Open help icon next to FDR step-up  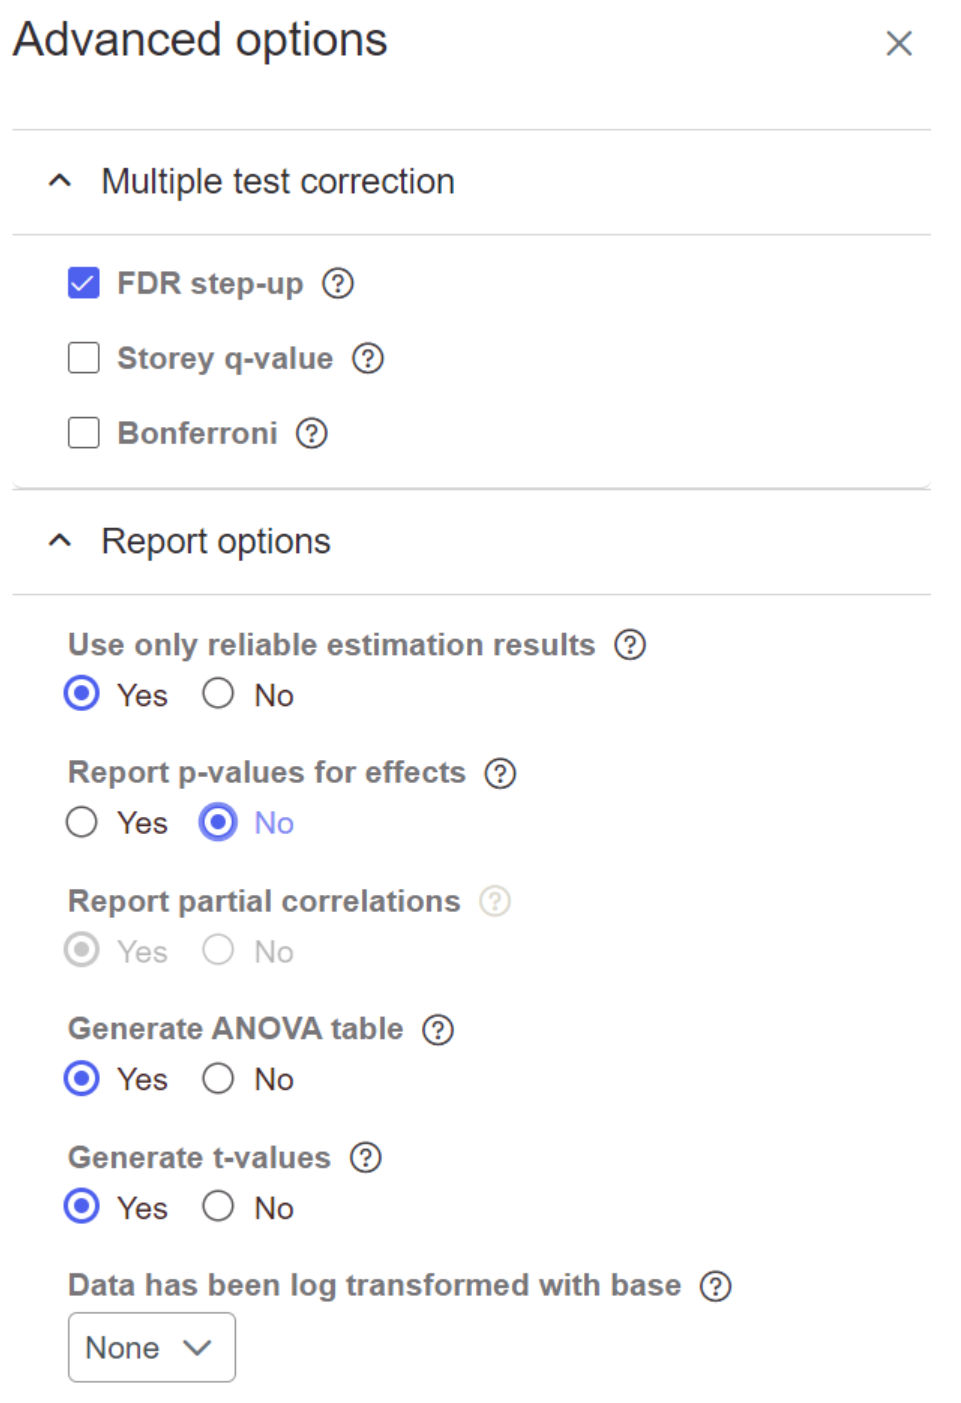(338, 284)
